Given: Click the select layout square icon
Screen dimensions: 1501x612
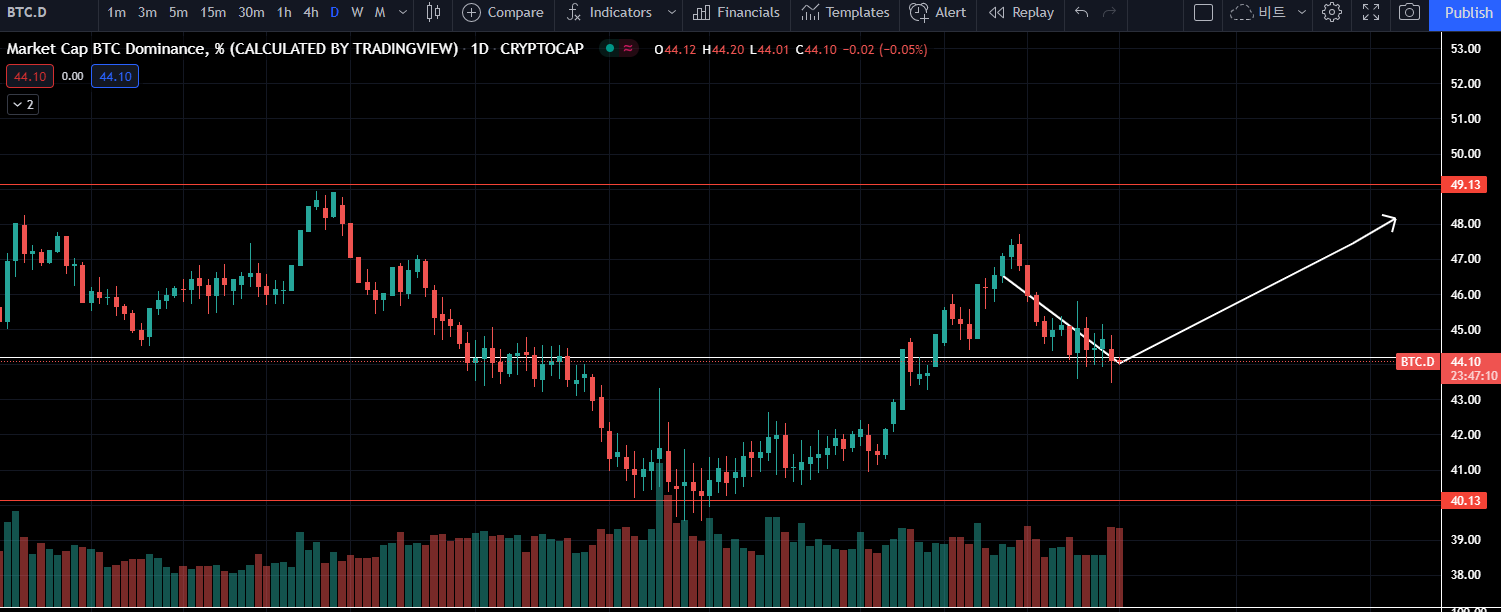Looking at the screenshot, I should pyautogui.click(x=1204, y=13).
